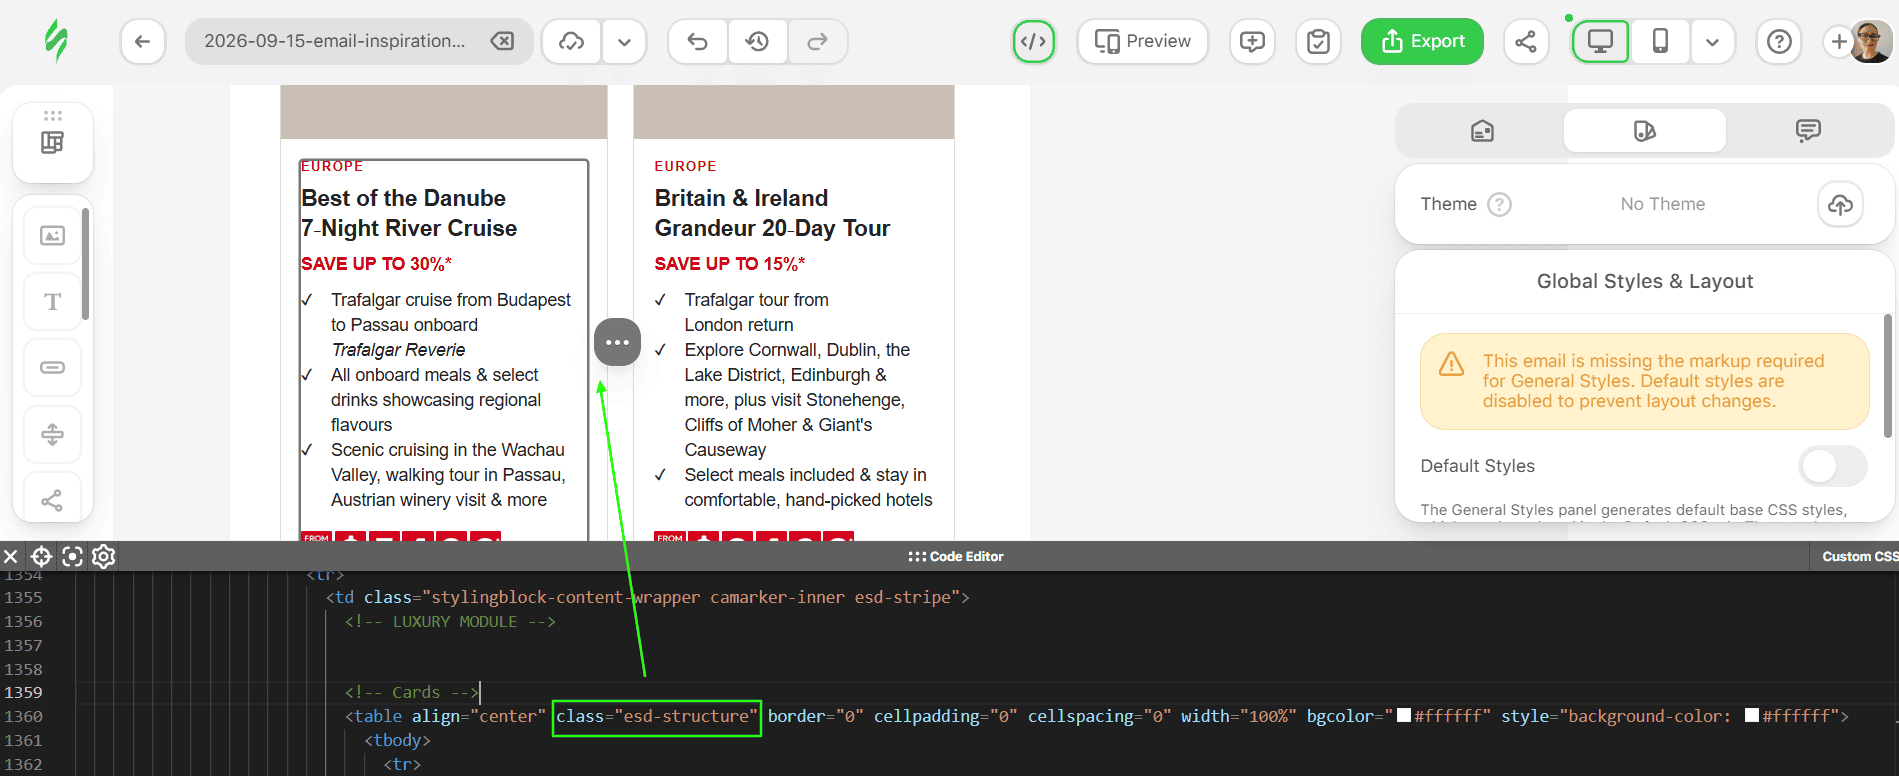Go back using the left arrow button
1899x776 pixels.
click(x=142, y=42)
